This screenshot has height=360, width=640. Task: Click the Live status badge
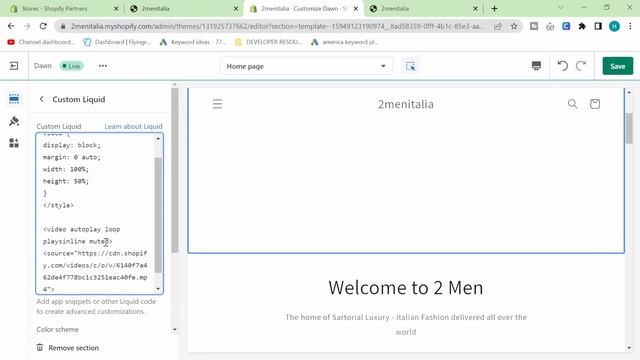[x=71, y=66]
